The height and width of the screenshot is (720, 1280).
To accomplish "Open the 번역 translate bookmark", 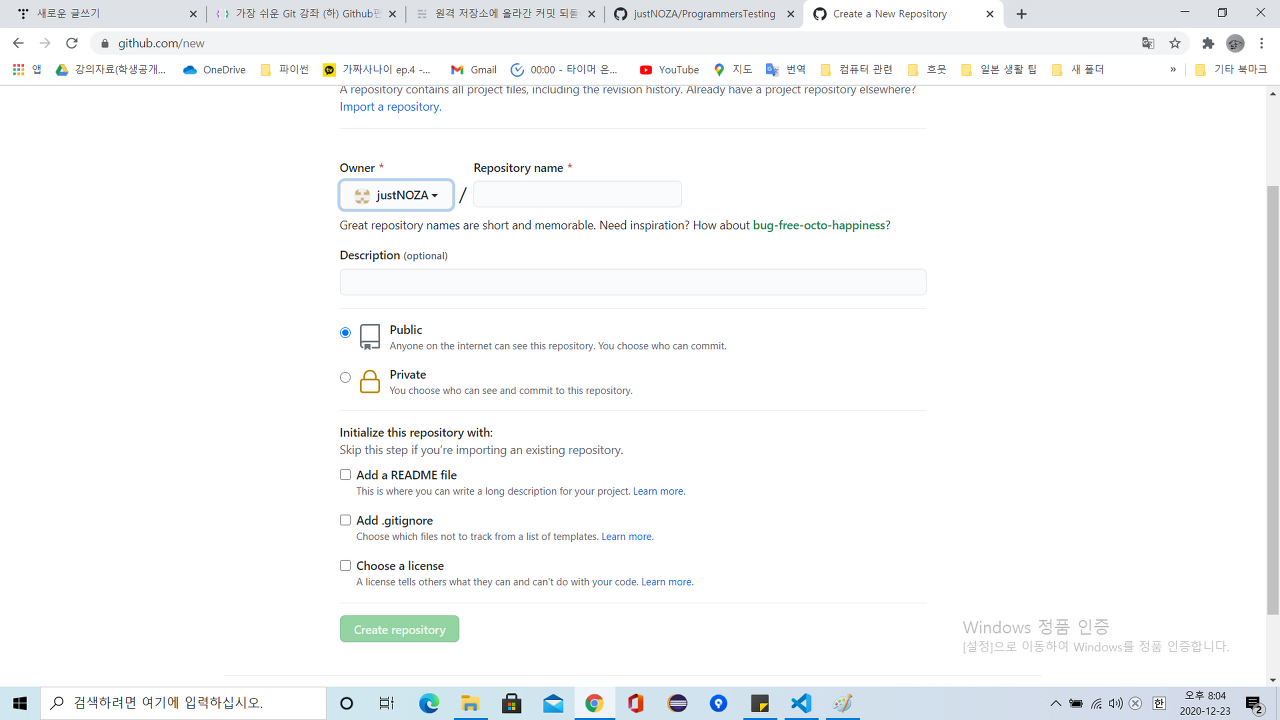I will point(786,69).
